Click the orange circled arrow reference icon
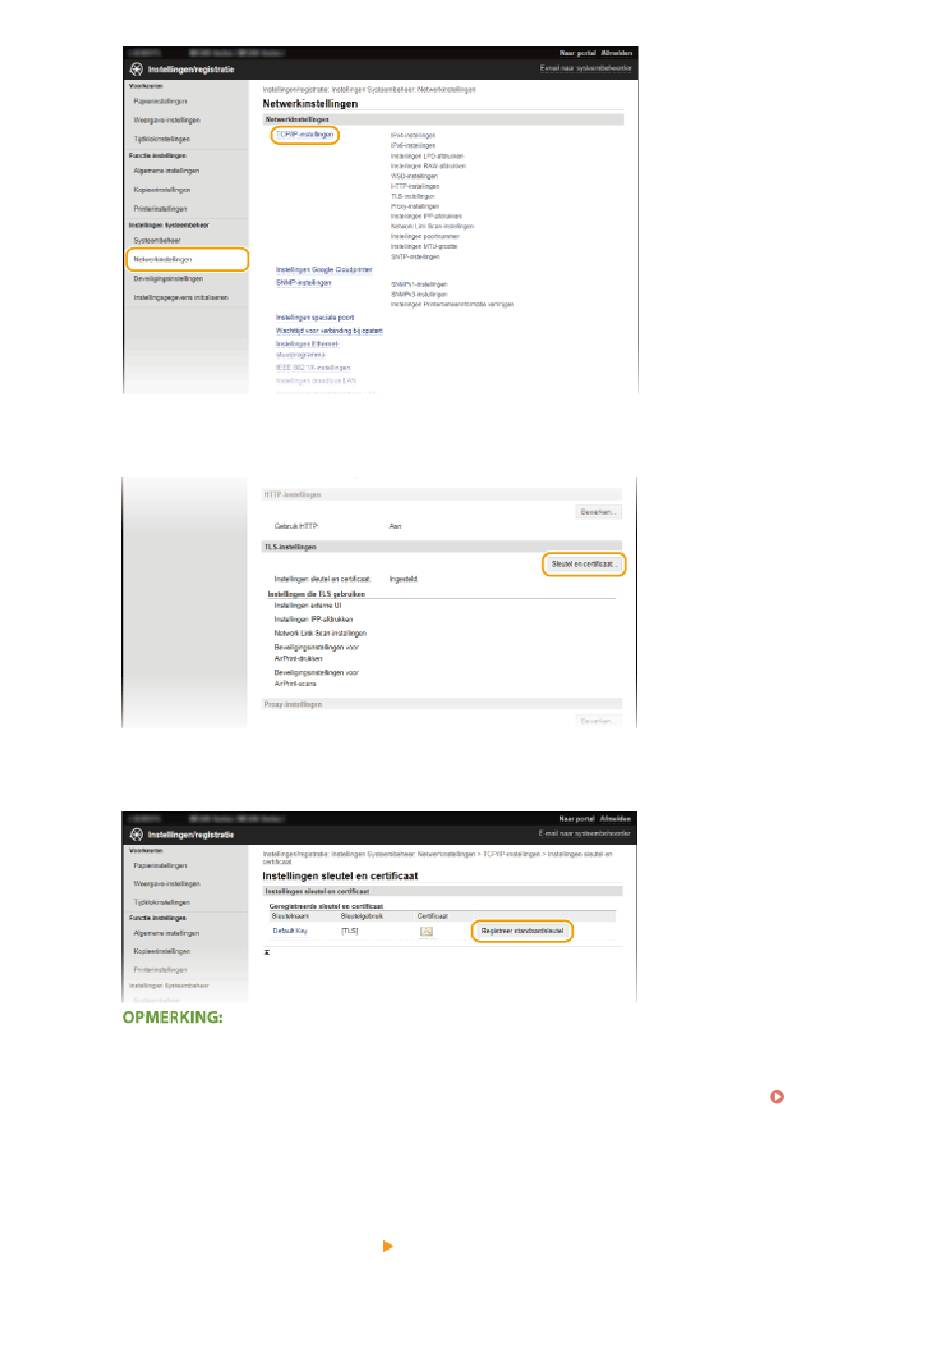 click(x=776, y=1097)
